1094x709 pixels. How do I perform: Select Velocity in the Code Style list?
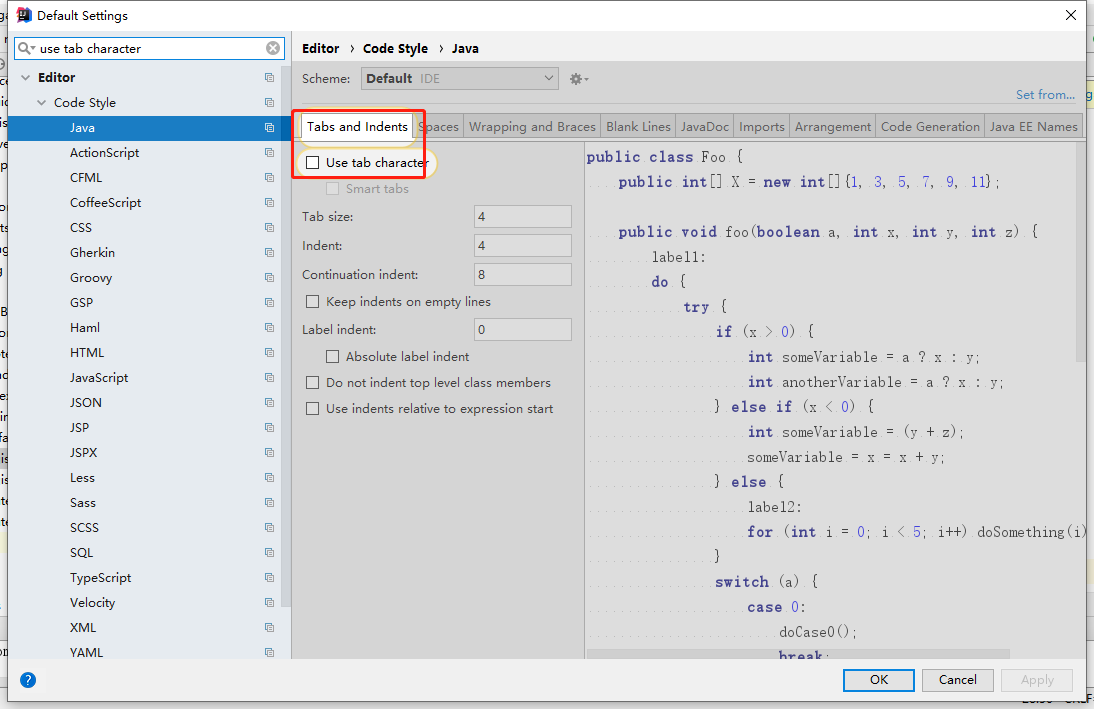tap(92, 603)
